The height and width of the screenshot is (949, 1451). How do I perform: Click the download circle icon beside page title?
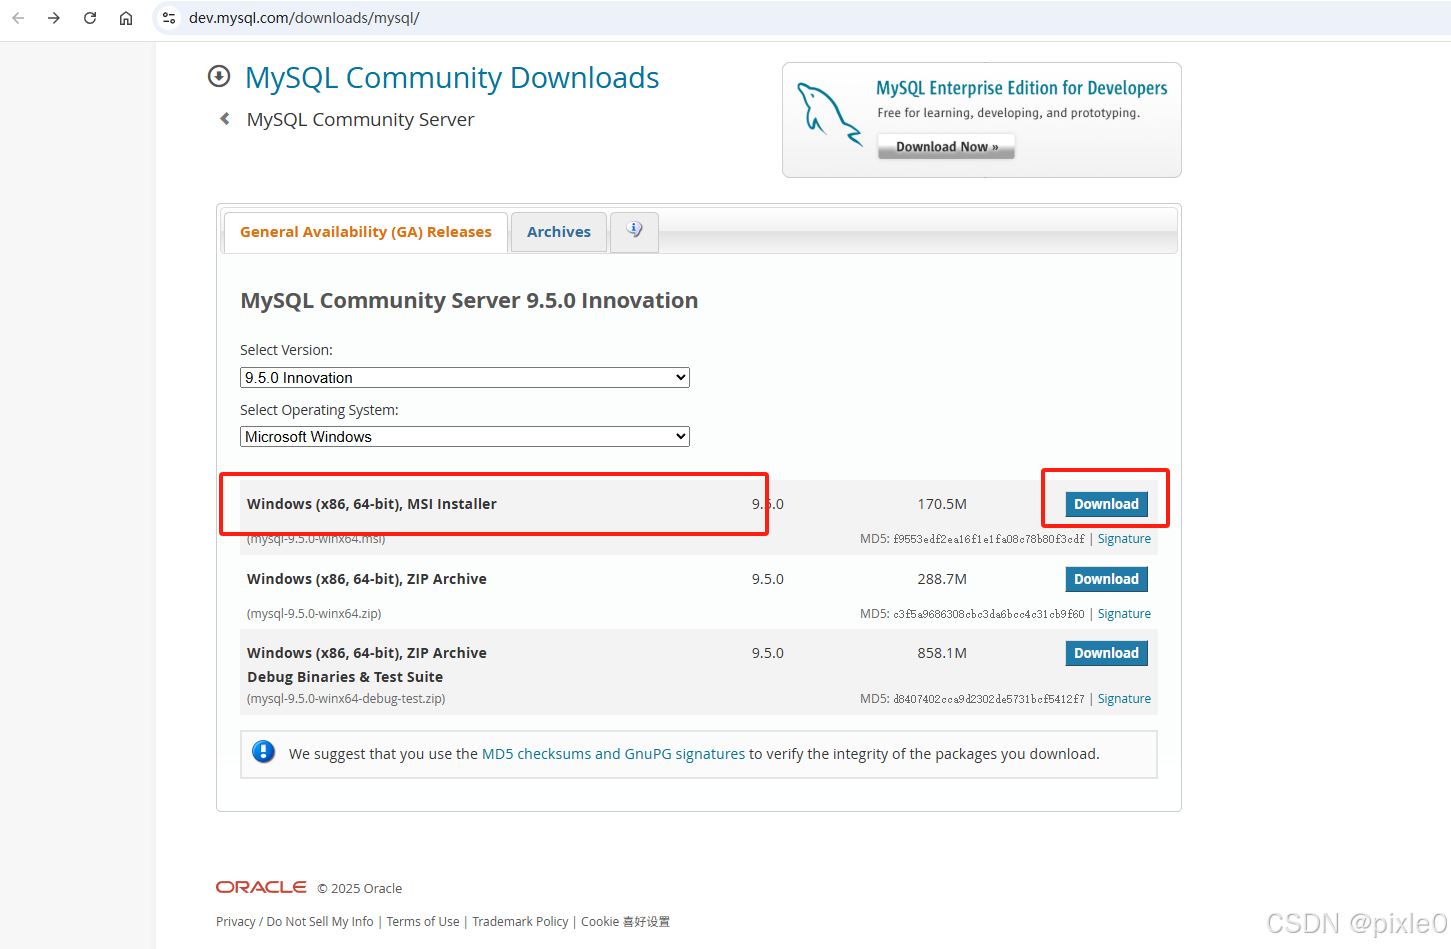point(219,76)
